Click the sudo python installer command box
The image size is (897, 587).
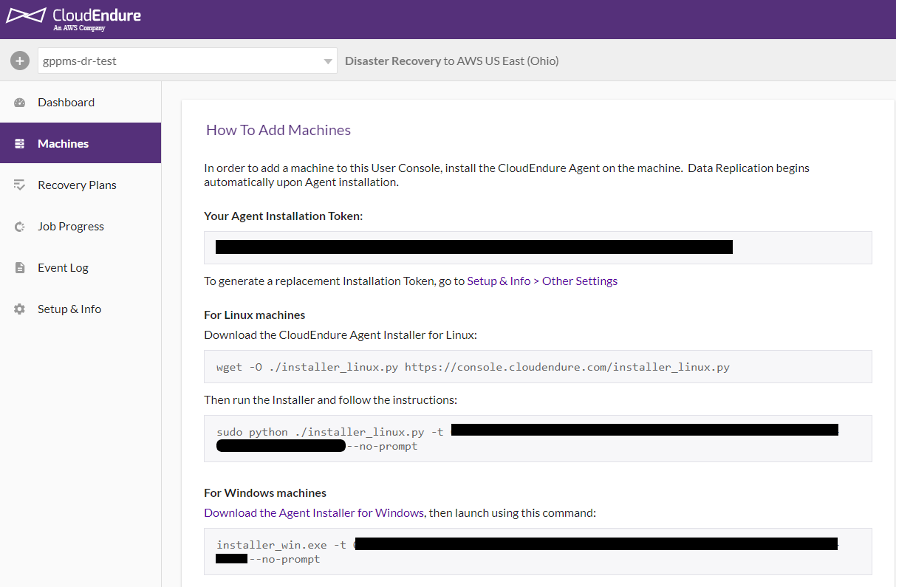(x=538, y=438)
